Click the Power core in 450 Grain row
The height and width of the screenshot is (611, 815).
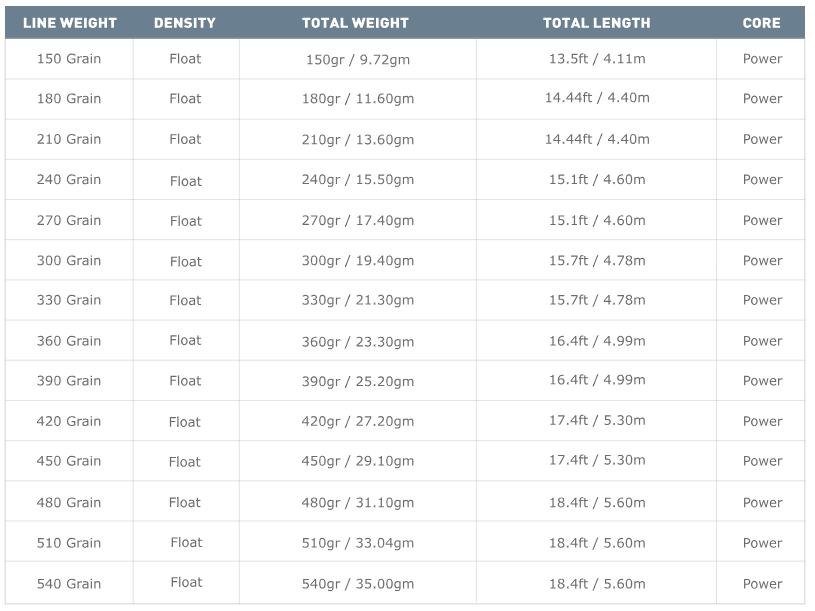(763, 461)
